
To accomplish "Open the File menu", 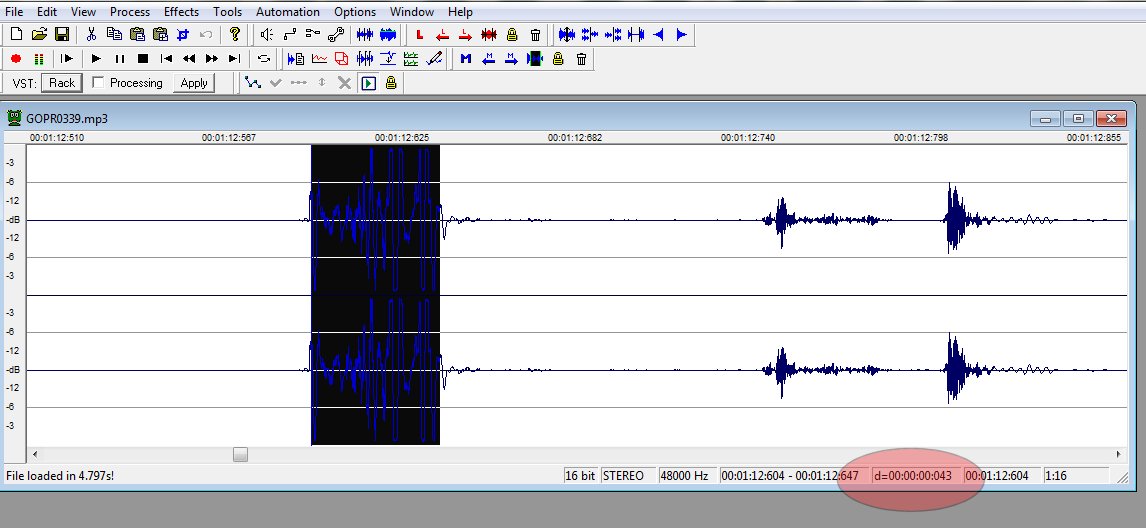I will 14,12.
